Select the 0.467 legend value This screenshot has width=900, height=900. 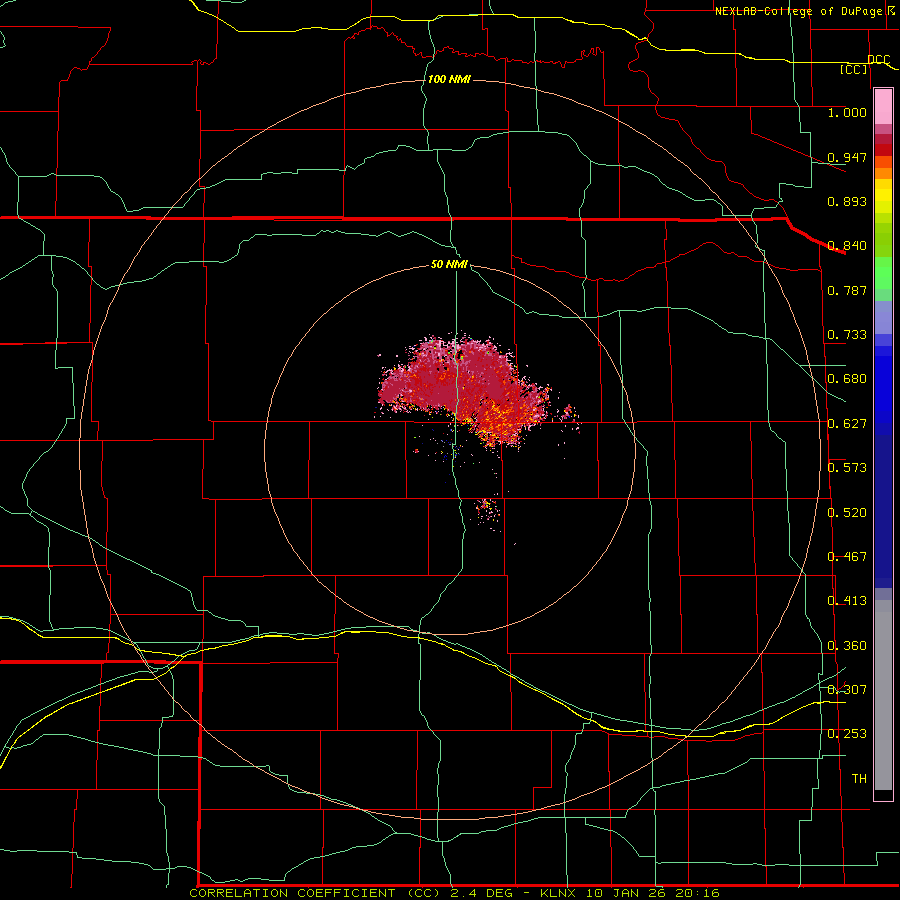[x=847, y=557]
